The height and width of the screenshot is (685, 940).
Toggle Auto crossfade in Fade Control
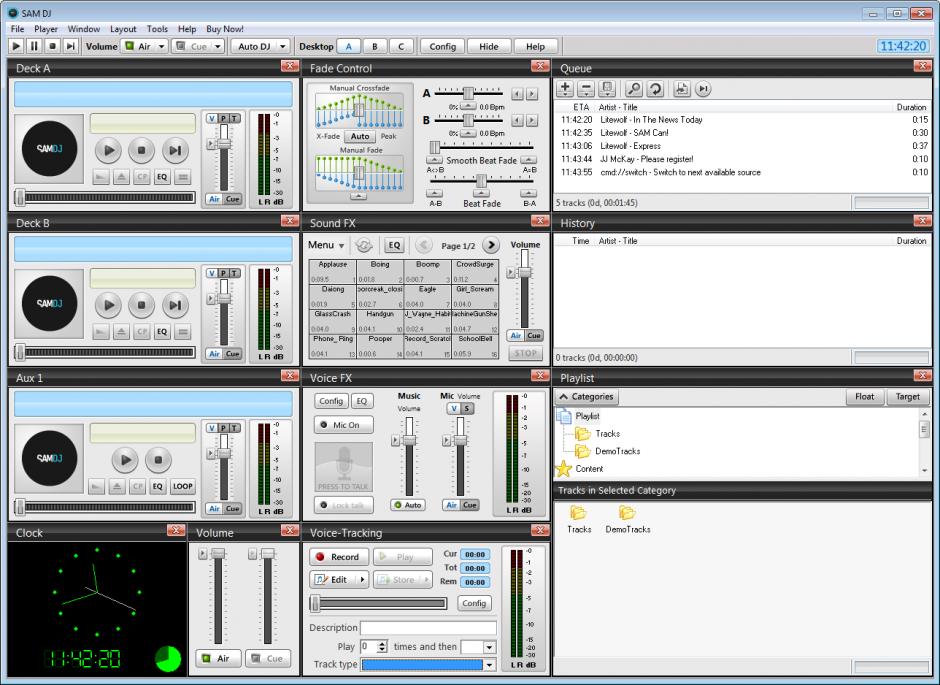pos(360,136)
